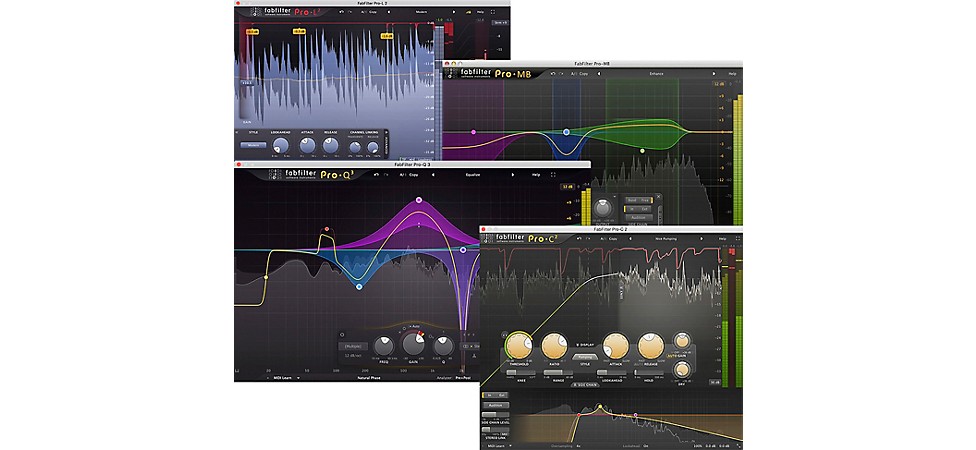
Task: Open the Help menu in Pro-MB
Action: (x=733, y=74)
